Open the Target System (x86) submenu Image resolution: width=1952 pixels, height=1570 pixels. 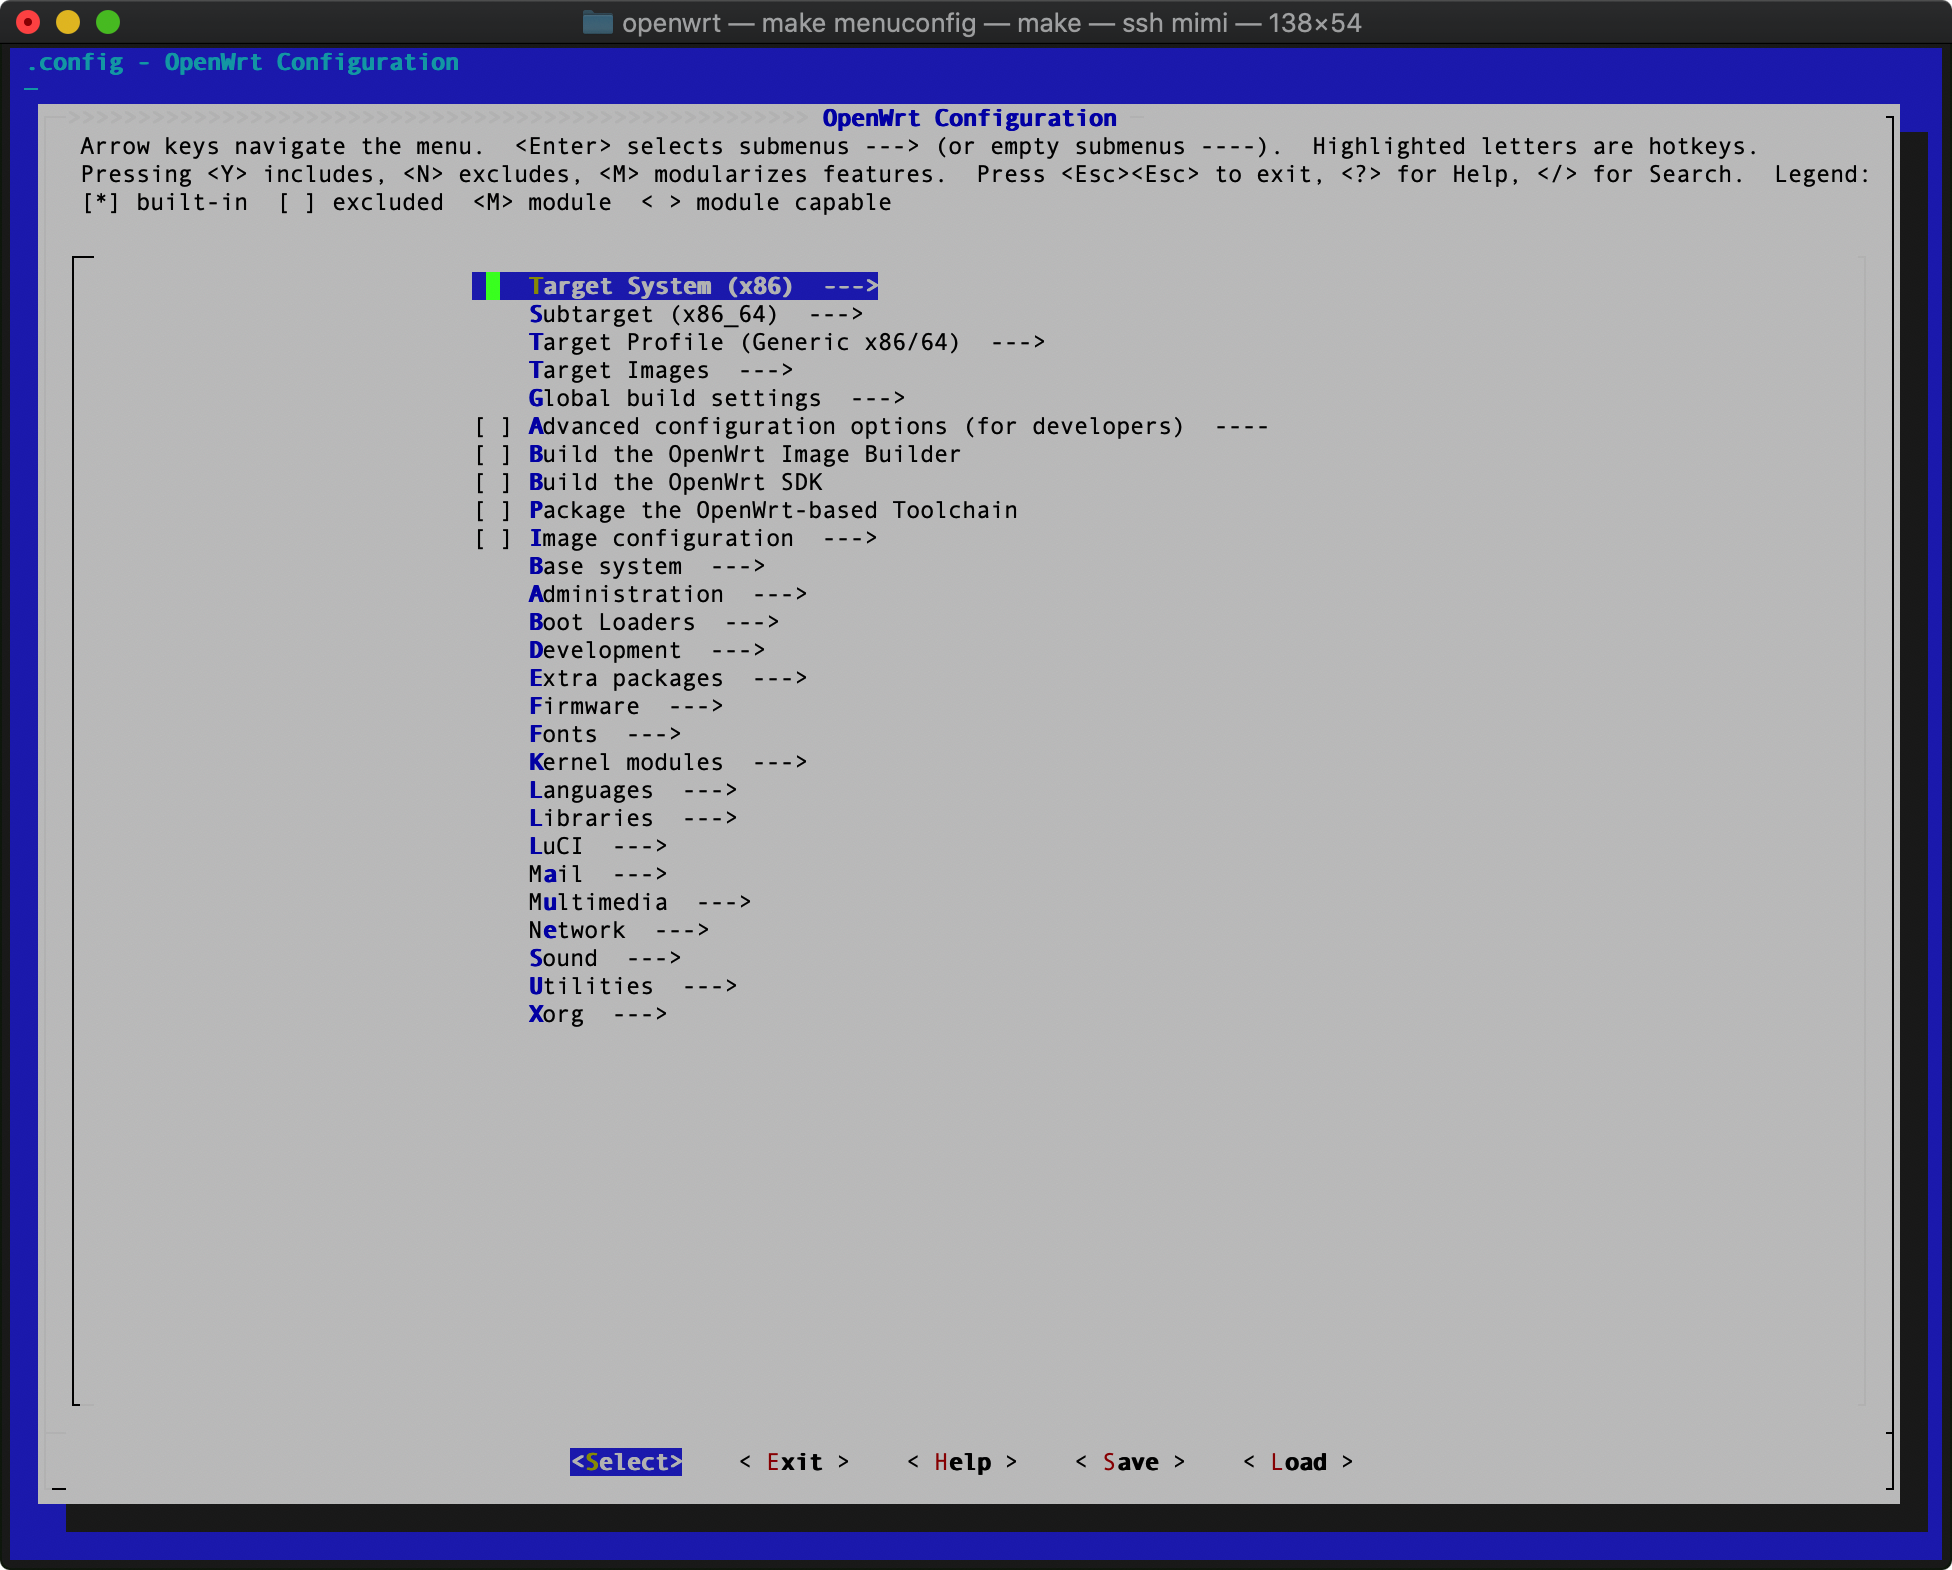tap(675, 286)
